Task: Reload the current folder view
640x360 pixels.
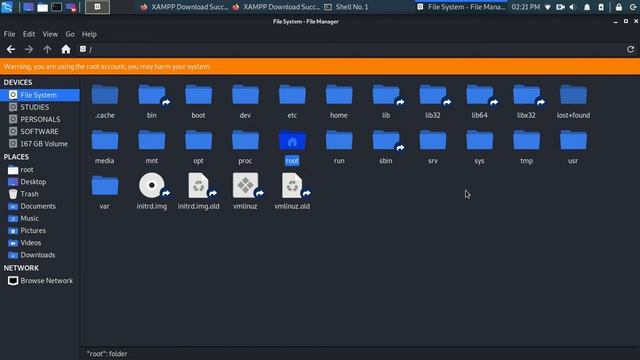Action: 631,49
